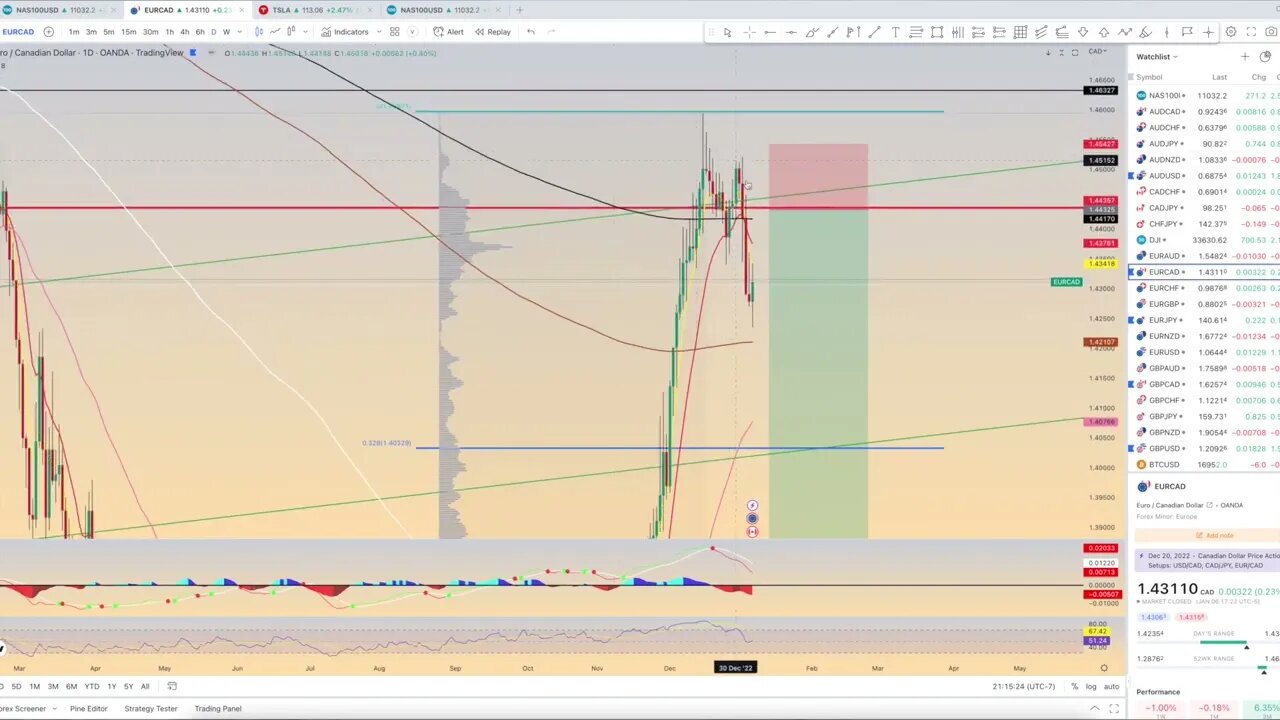The image size is (1280, 720).
Task: Add a symbol to the Watchlist
Action: tap(1245, 57)
